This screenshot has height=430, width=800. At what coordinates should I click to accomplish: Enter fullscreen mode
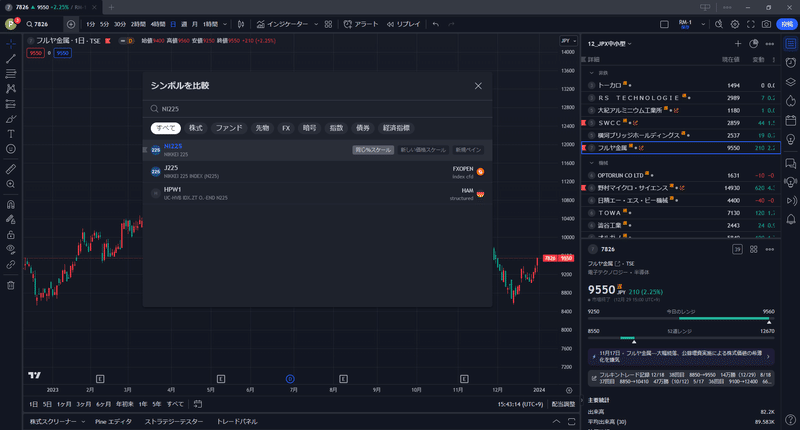coord(751,24)
